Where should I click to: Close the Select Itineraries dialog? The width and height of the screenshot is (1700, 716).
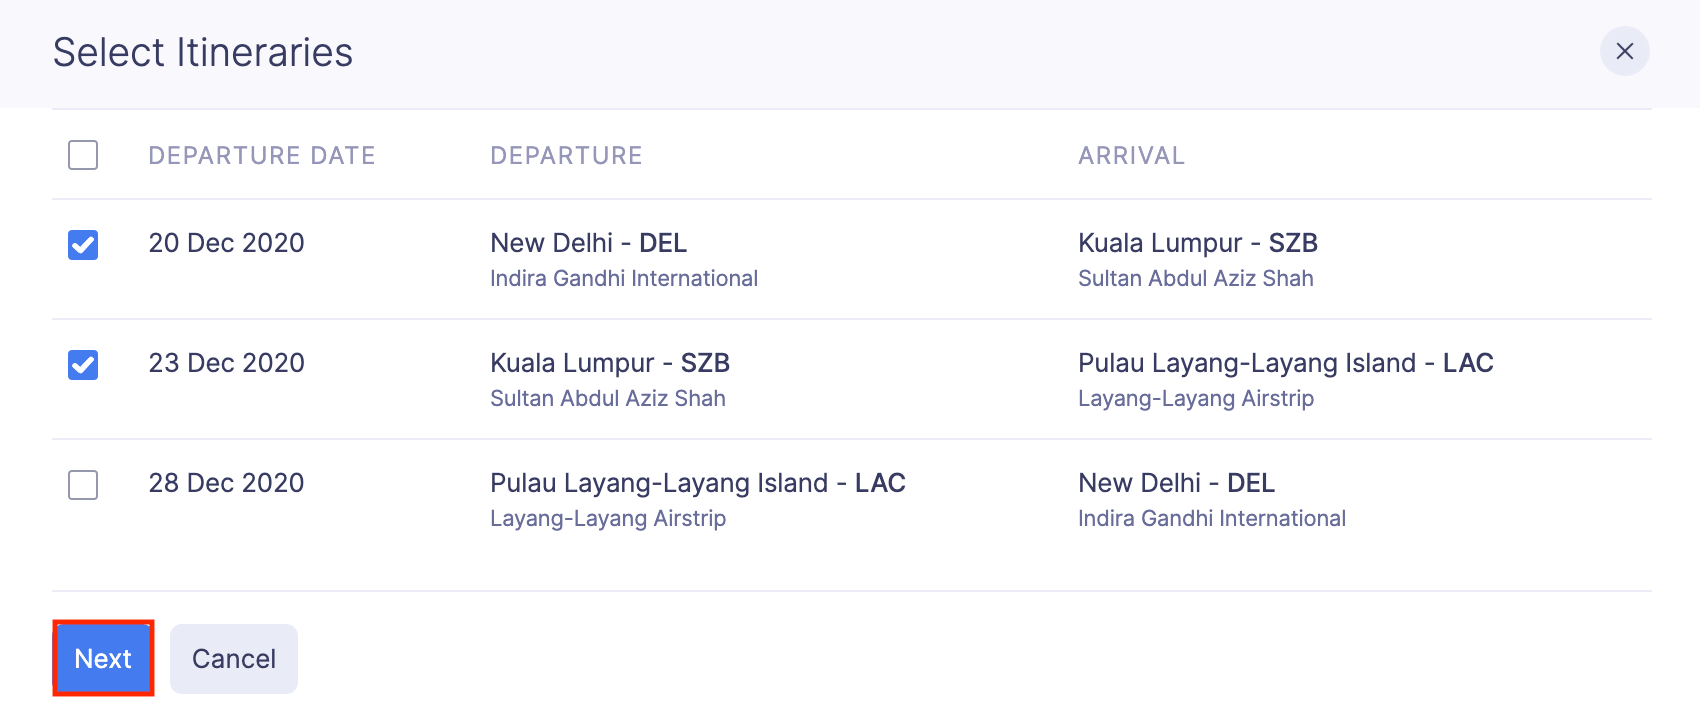pyautogui.click(x=1624, y=51)
